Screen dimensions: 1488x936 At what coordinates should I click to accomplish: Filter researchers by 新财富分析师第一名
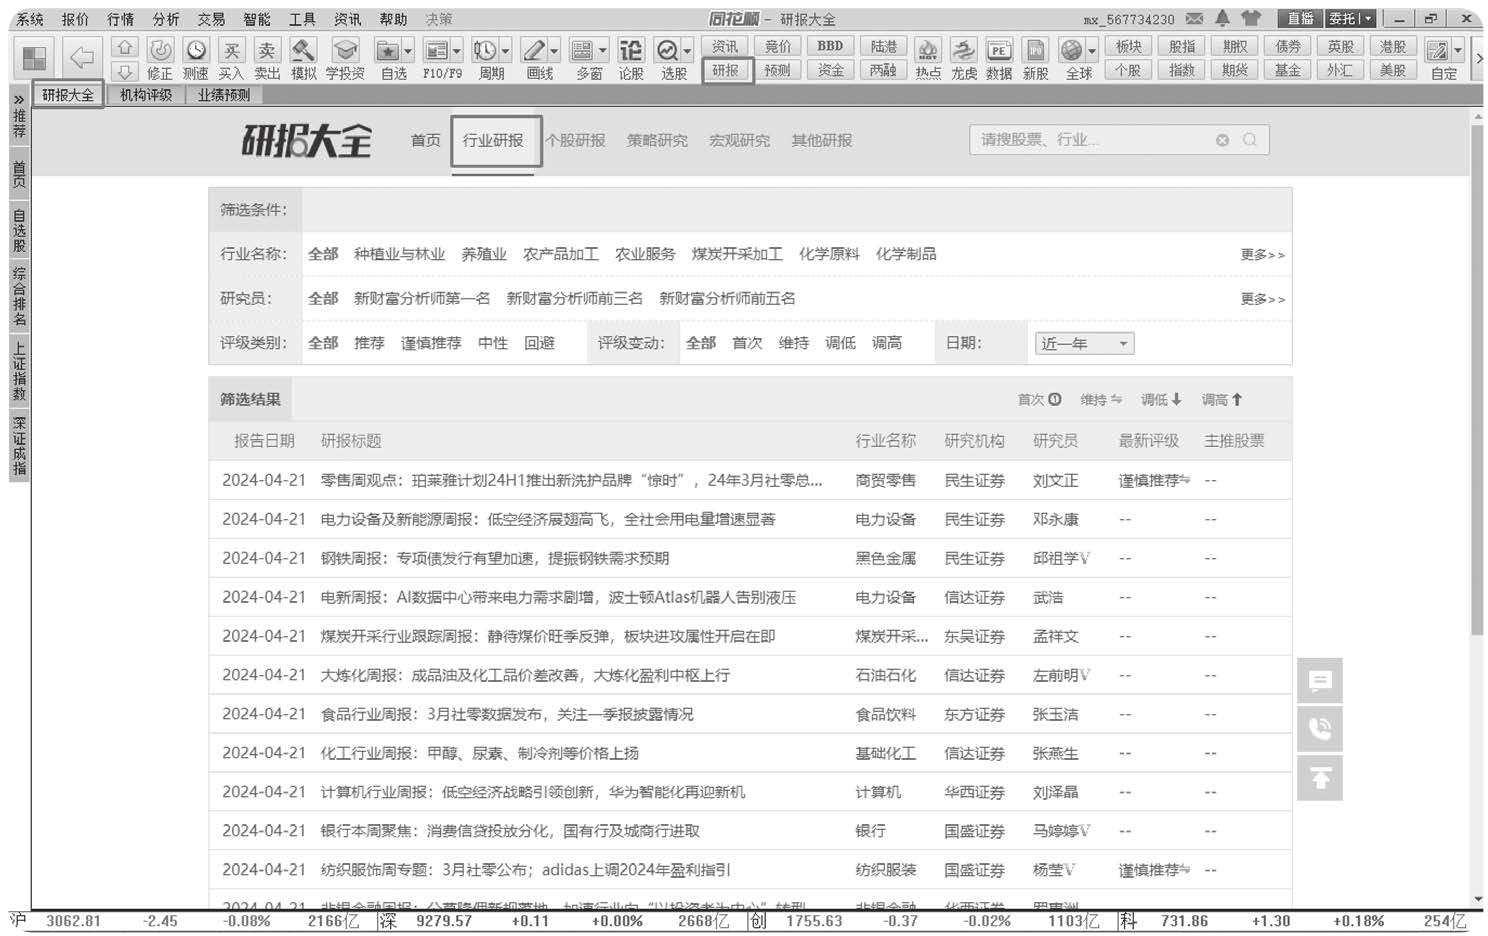(422, 299)
